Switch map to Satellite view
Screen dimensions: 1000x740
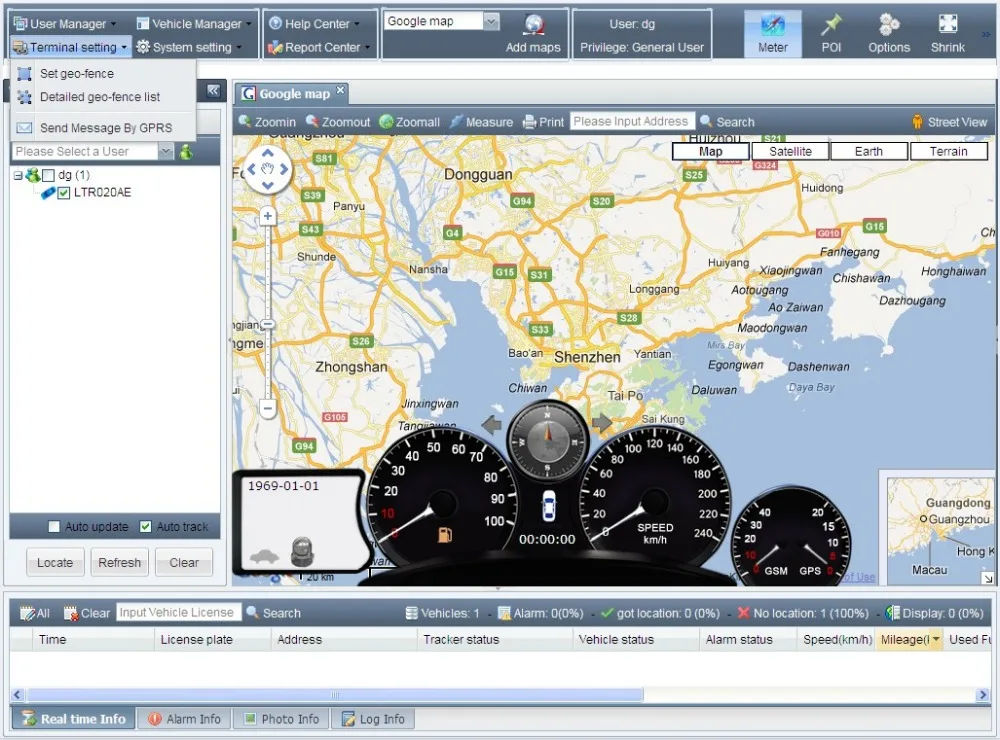coord(789,151)
